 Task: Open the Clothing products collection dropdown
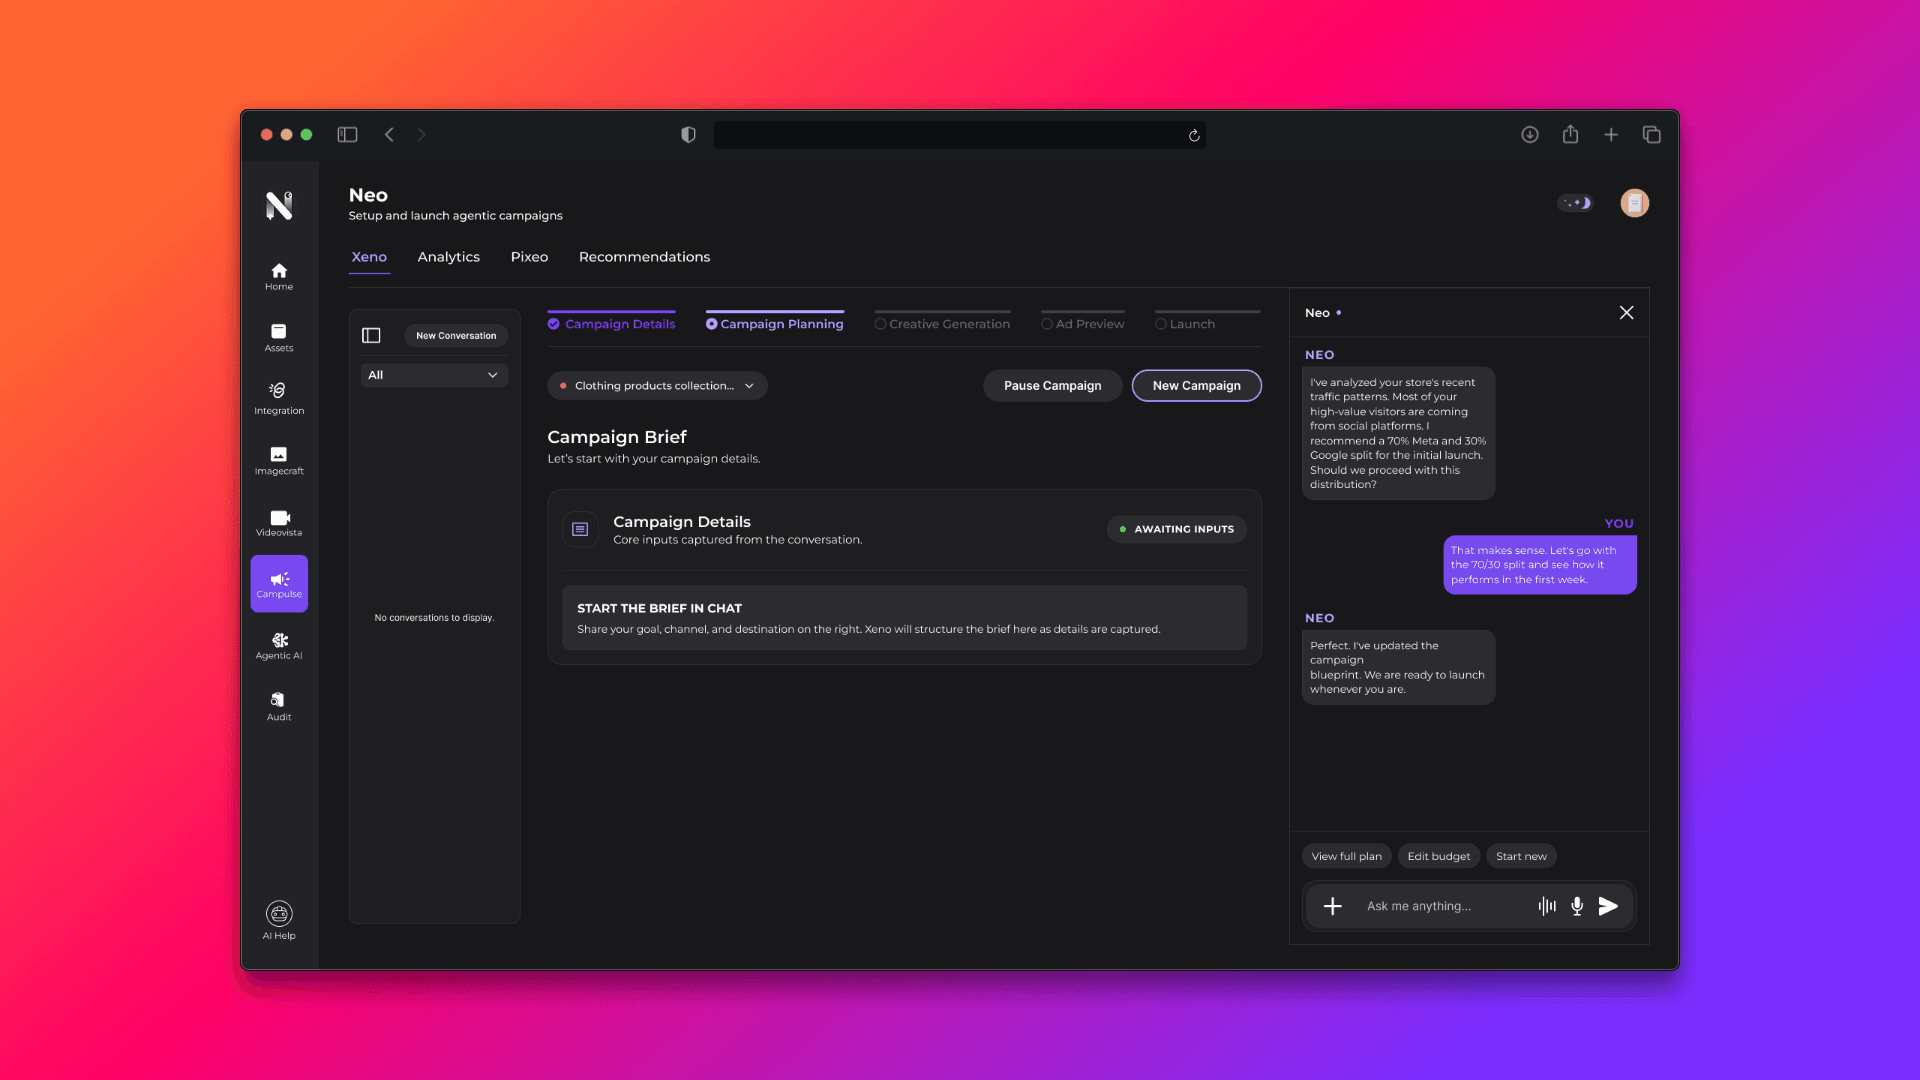pos(657,386)
